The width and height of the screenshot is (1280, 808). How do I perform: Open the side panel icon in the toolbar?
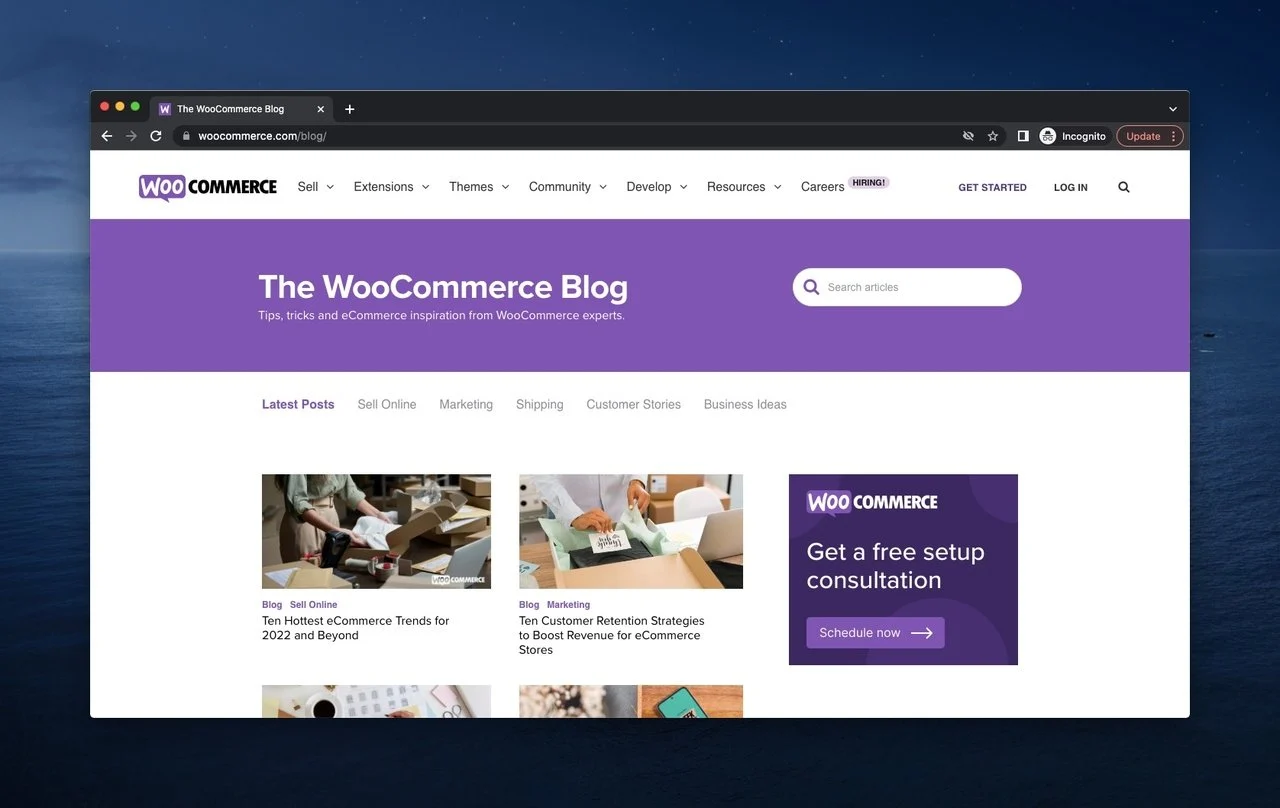(1023, 136)
